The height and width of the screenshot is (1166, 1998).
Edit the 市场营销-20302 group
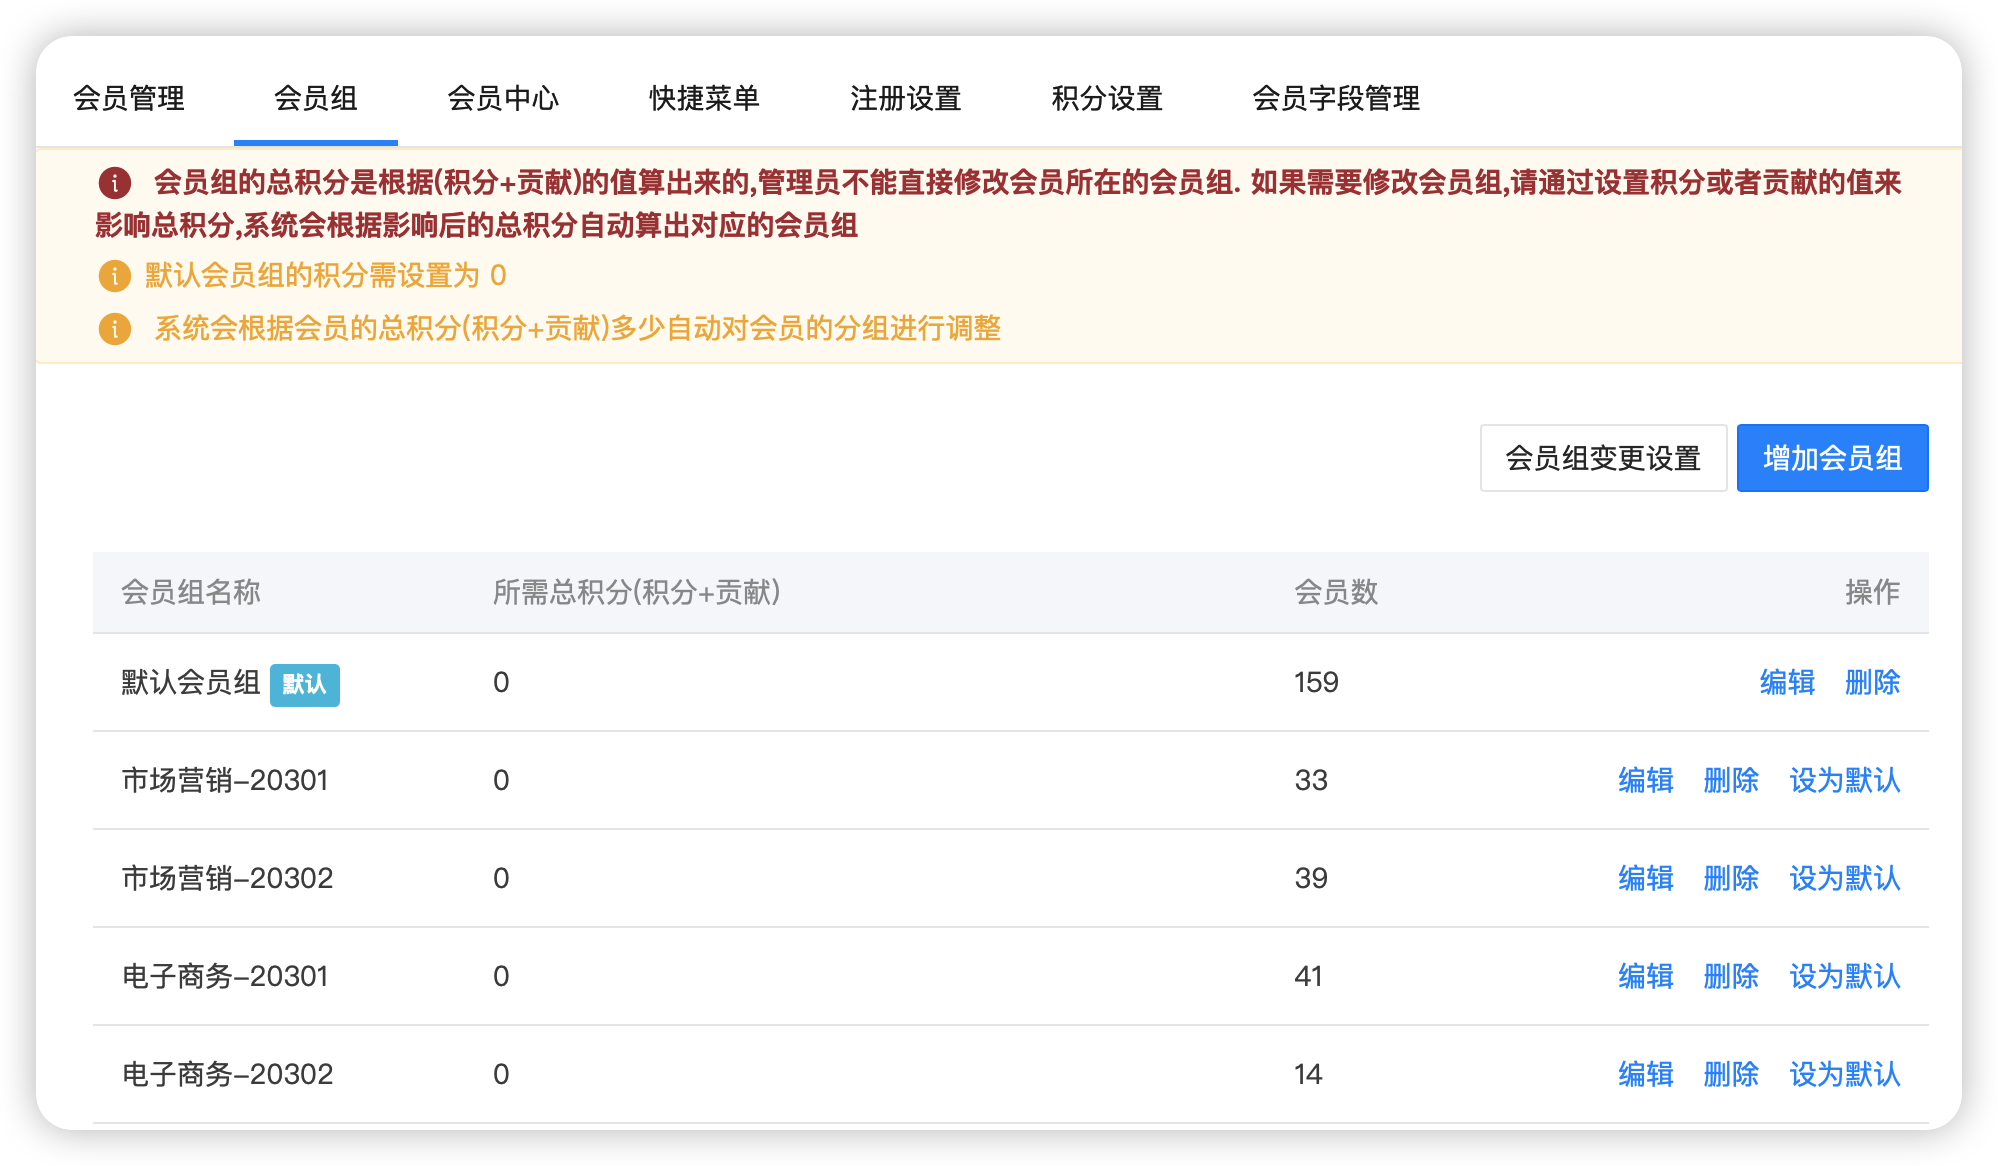click(x=1646, y=878)
